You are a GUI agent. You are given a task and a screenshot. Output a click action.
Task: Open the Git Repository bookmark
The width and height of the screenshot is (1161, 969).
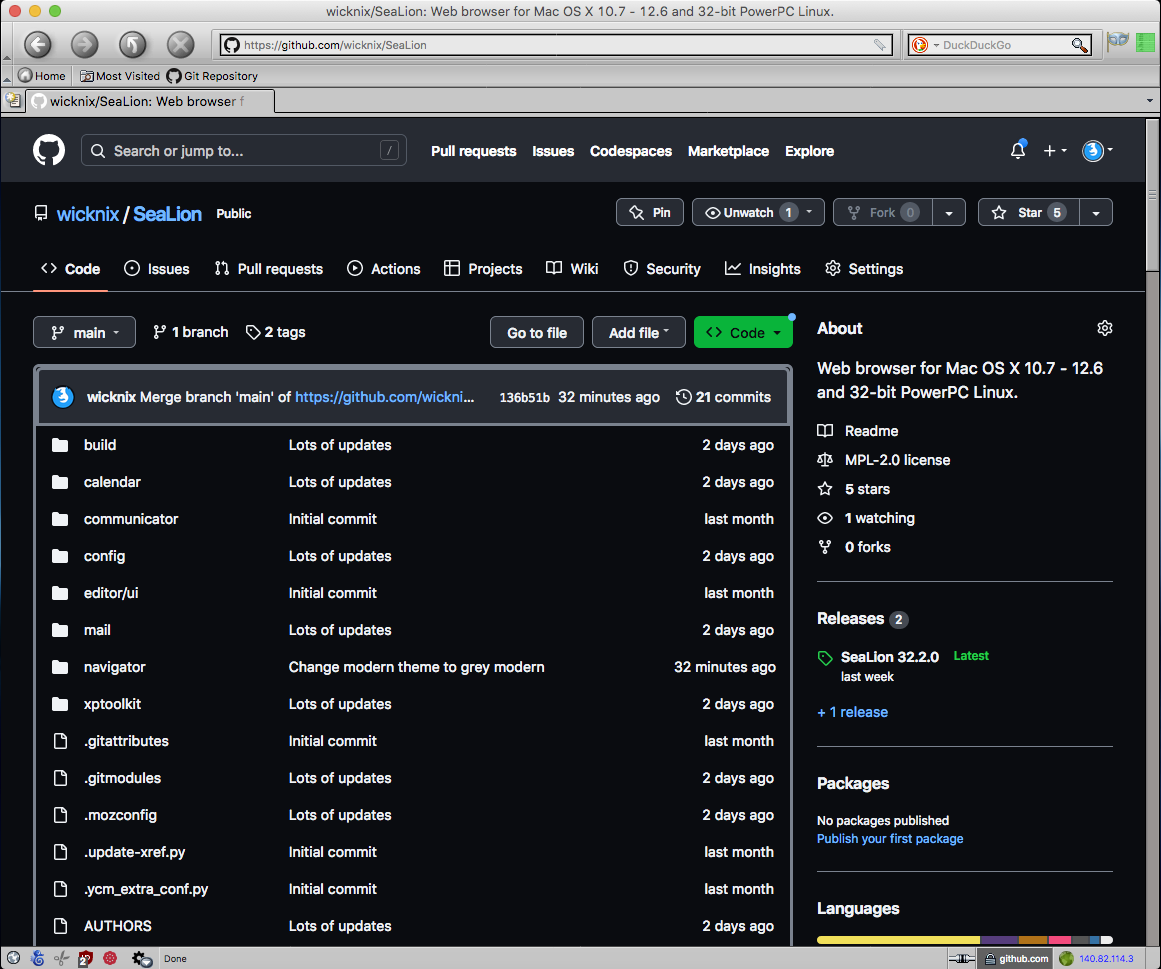pyautogui.click(x=212, y=76)
